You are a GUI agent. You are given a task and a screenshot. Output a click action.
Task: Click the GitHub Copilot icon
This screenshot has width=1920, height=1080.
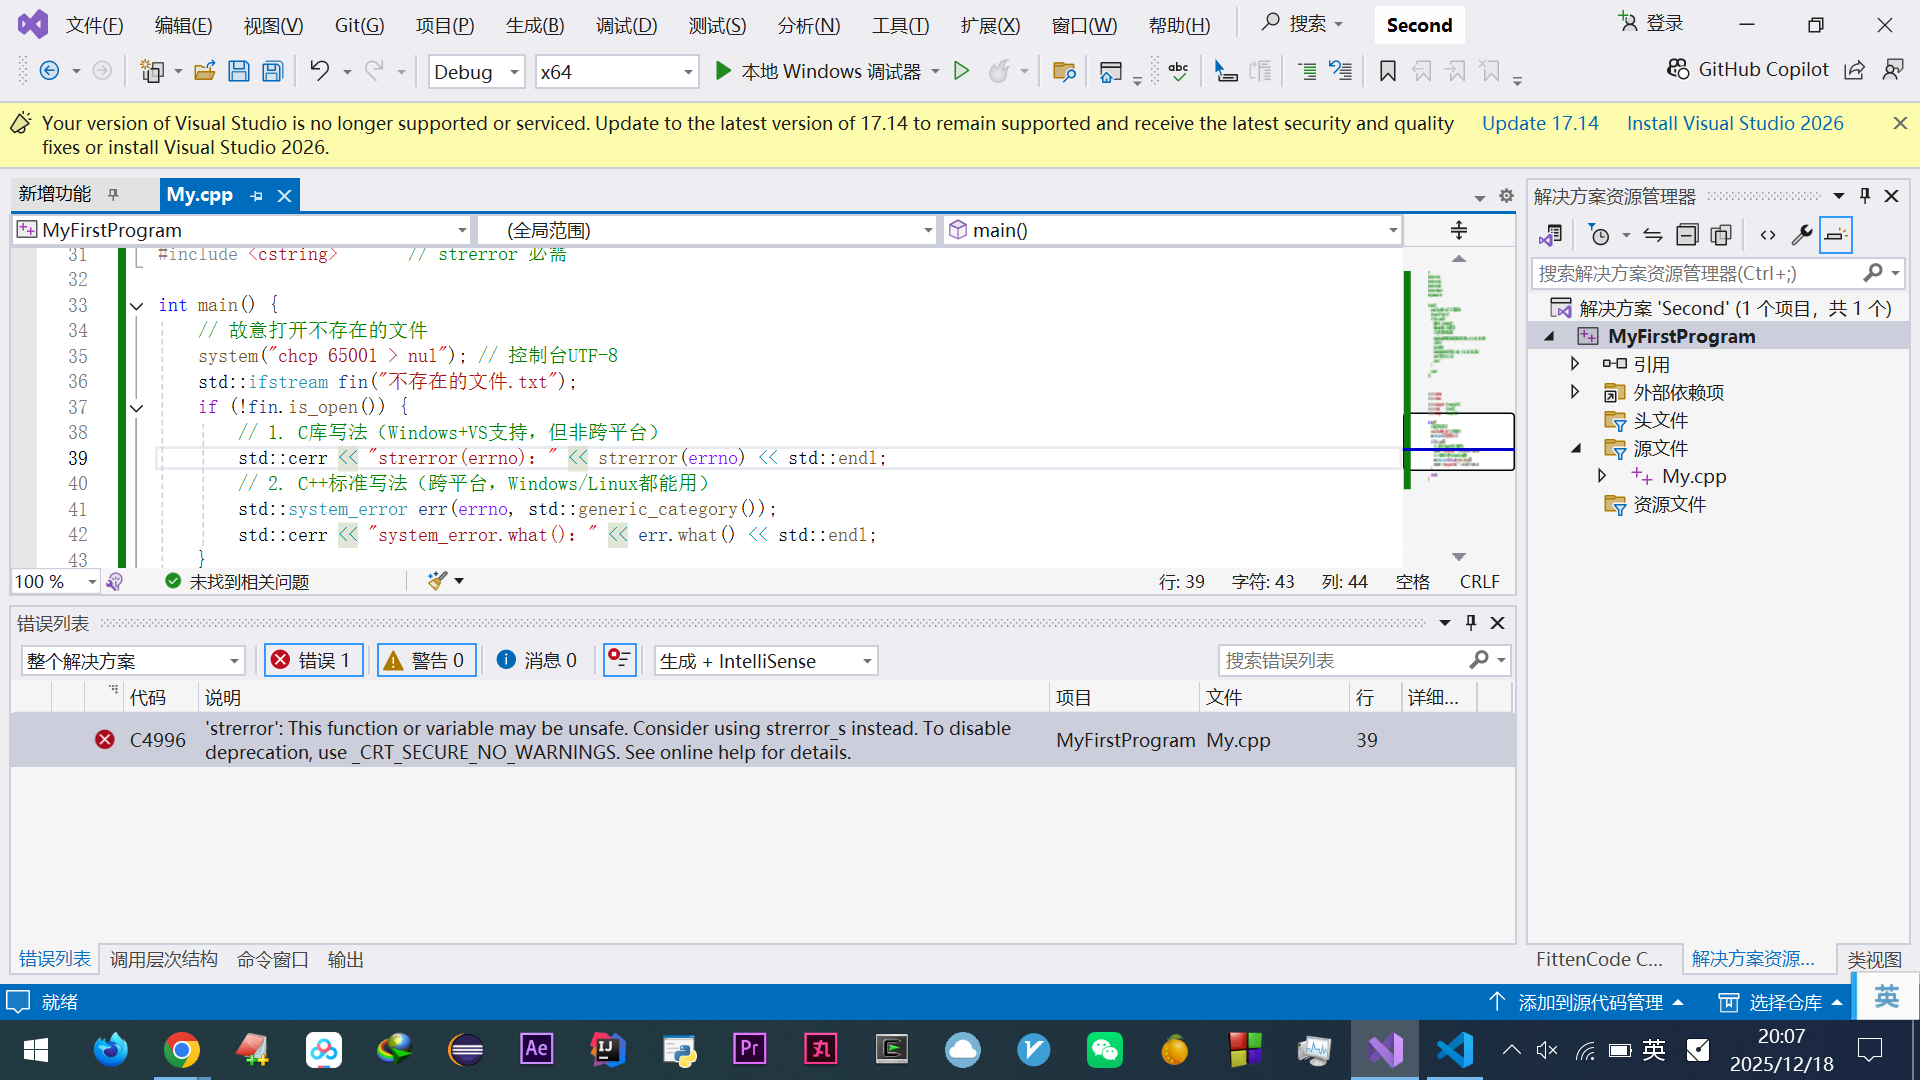click(1677, 69)
